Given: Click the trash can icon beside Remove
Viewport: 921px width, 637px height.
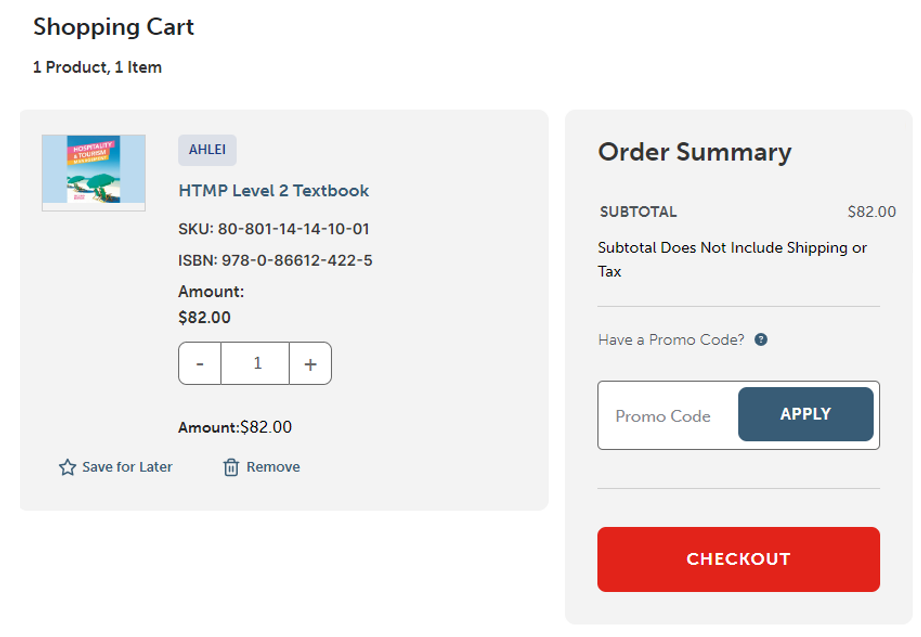Looking at the screenshot, I should click(231, 467).
